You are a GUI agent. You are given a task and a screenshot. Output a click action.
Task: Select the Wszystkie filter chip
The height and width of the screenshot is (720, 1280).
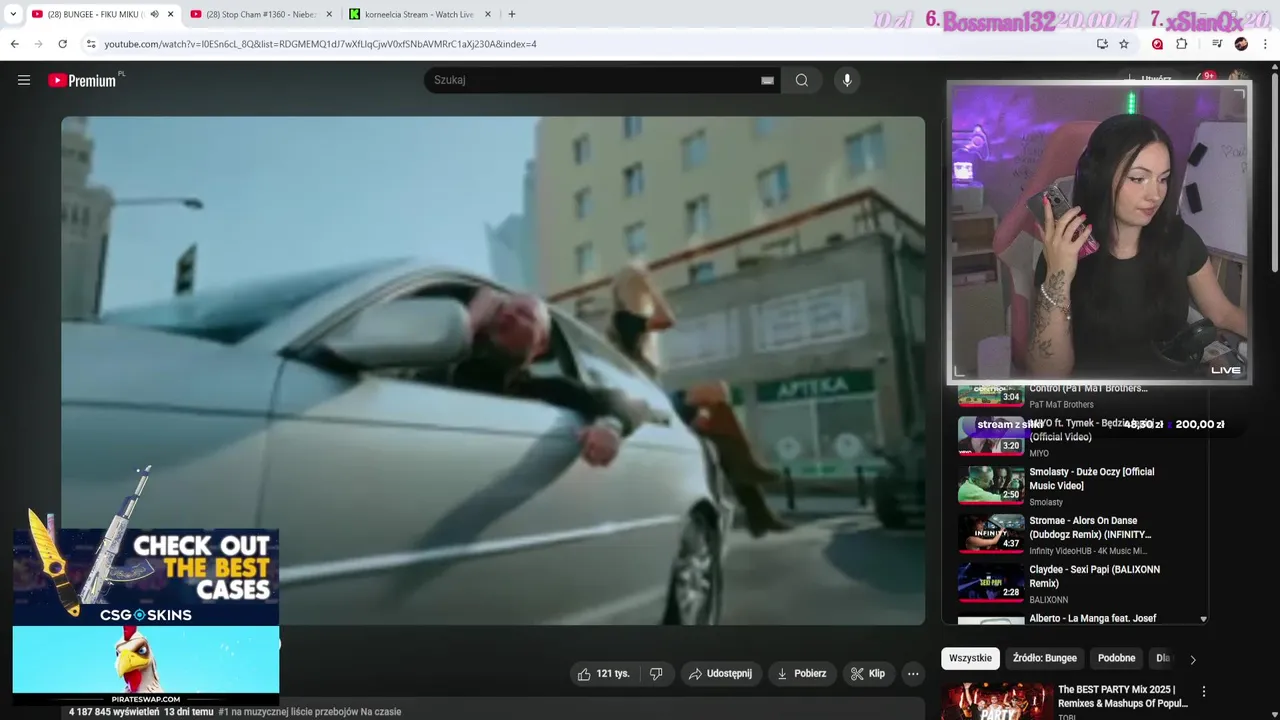pyautogui.click(x=970, y=658)
